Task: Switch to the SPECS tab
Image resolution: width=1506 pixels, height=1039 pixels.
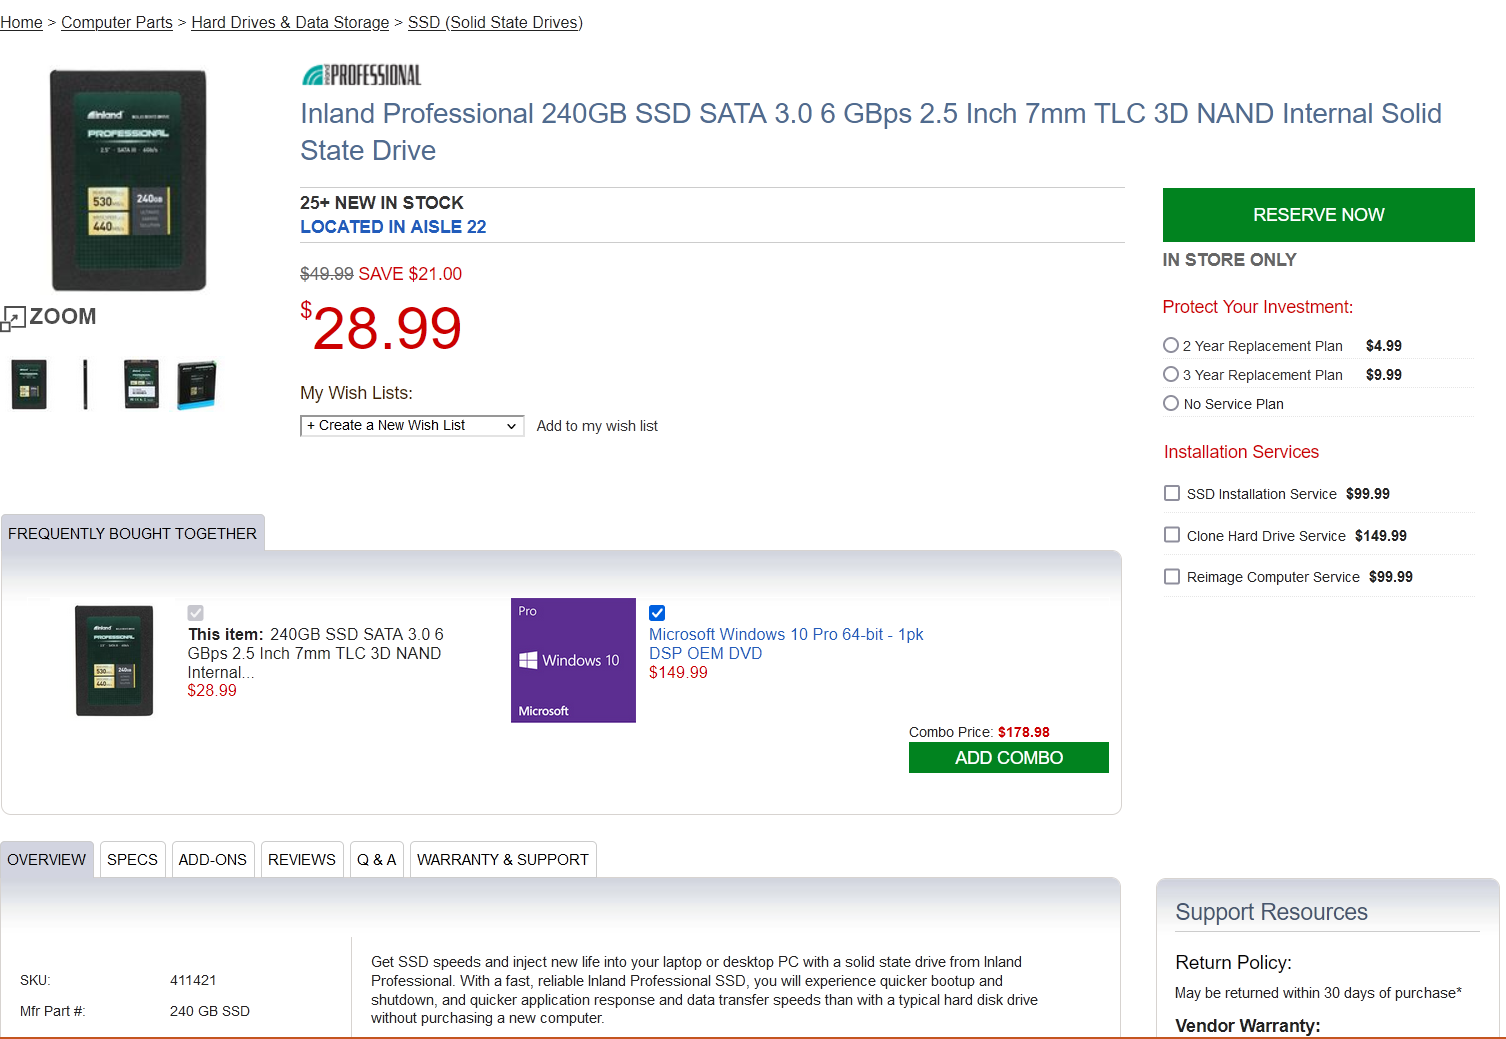Action: (x=132, y=860)
